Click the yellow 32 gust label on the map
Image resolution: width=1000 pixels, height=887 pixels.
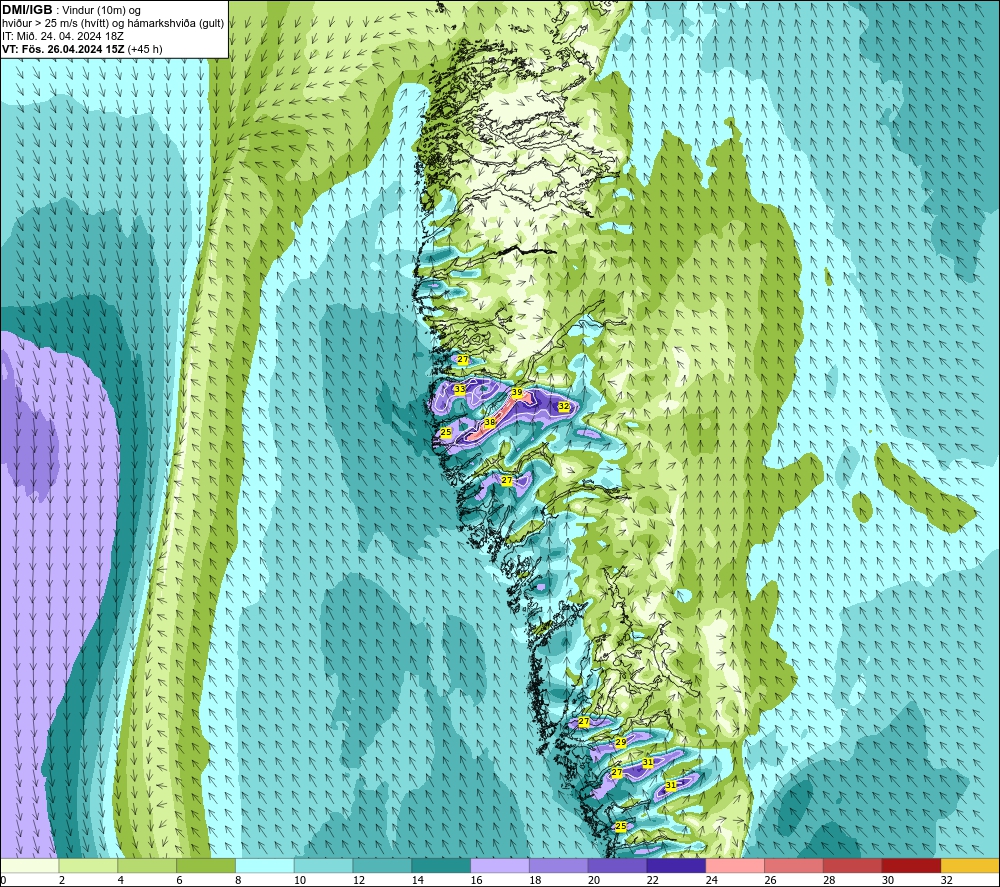[564, 406]
